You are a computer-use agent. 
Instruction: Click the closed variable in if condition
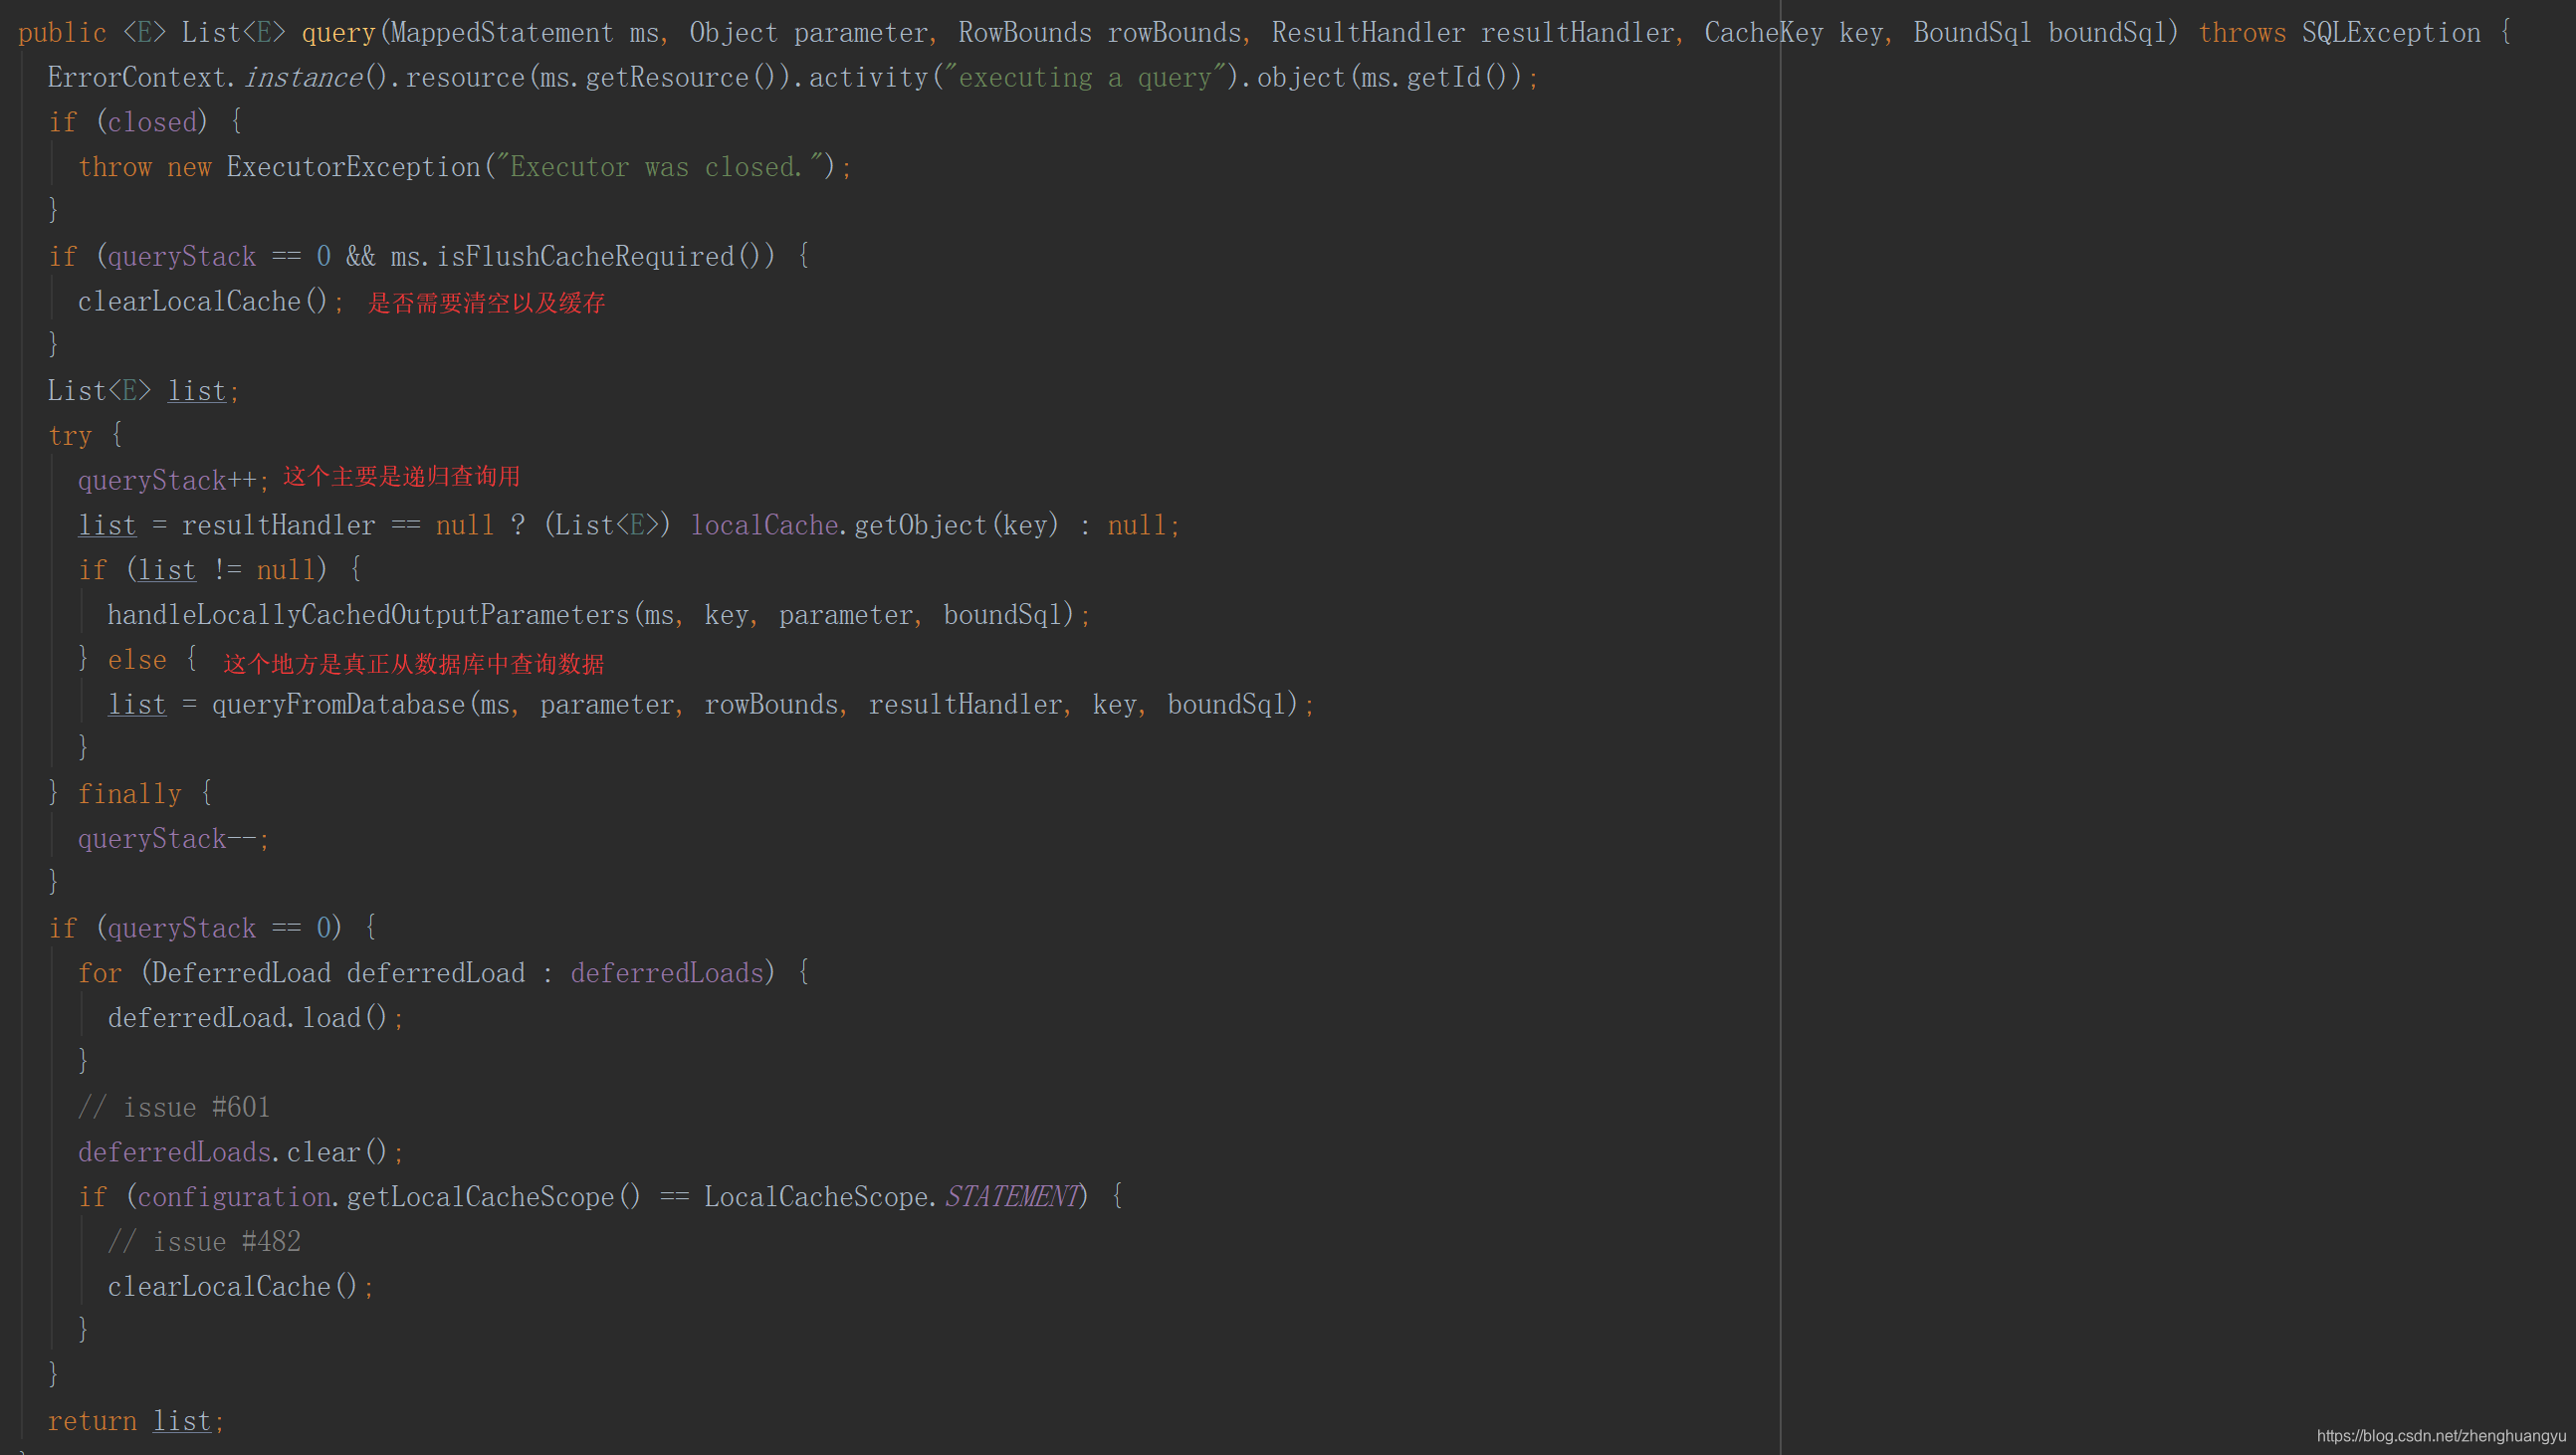(151, 122)
